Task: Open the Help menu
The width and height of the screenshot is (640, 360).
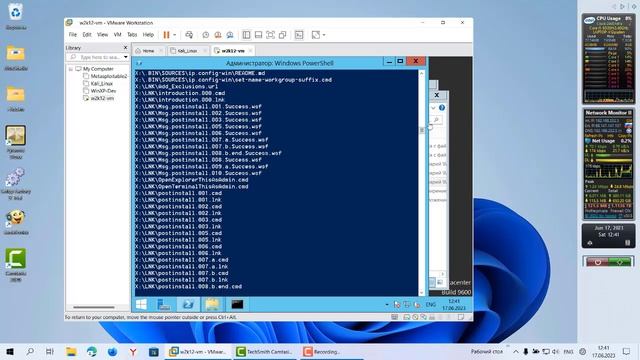Action: click(148, 35)
